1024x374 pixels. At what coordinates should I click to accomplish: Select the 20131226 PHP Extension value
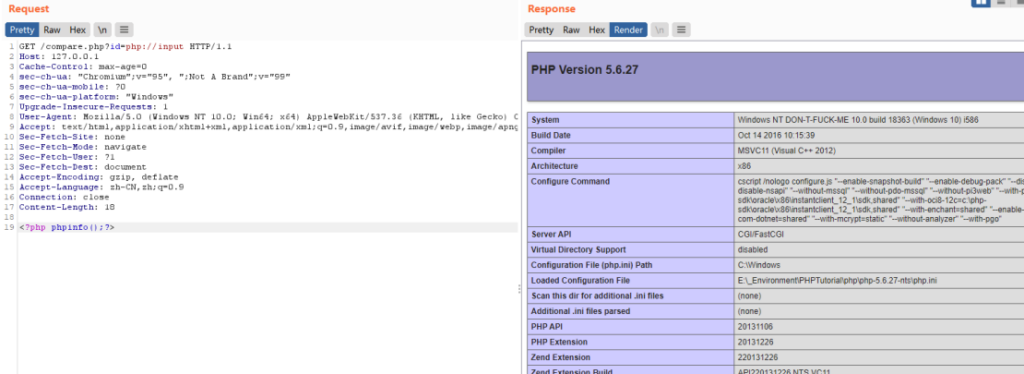tap(879, 342)
